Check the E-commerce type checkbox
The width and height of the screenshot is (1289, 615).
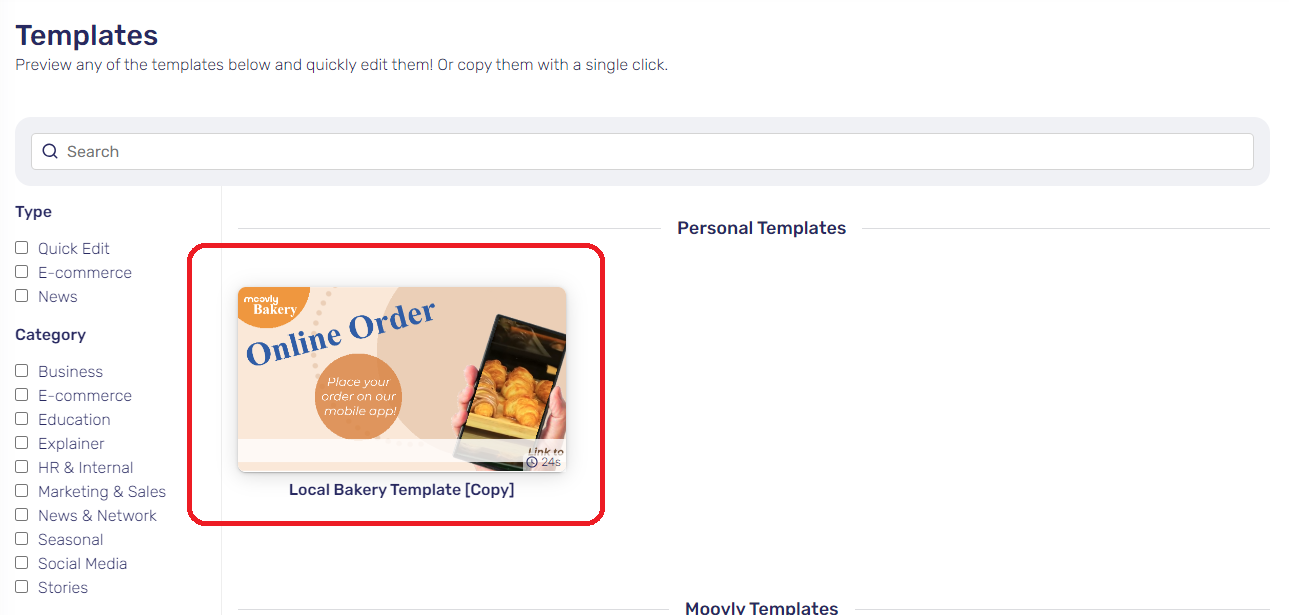[22, 272]
